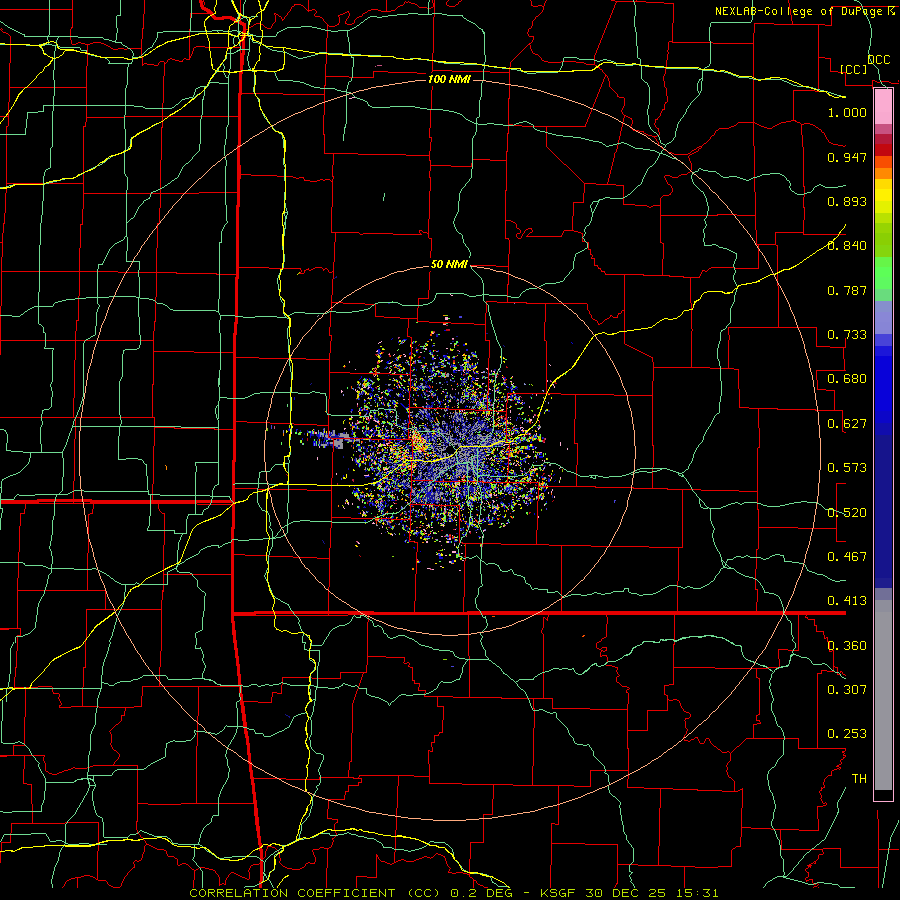Click the 0.253 legend value
The width and height of the screenshot is (900, 900).
pyautogui.click(x=847, y=734)
